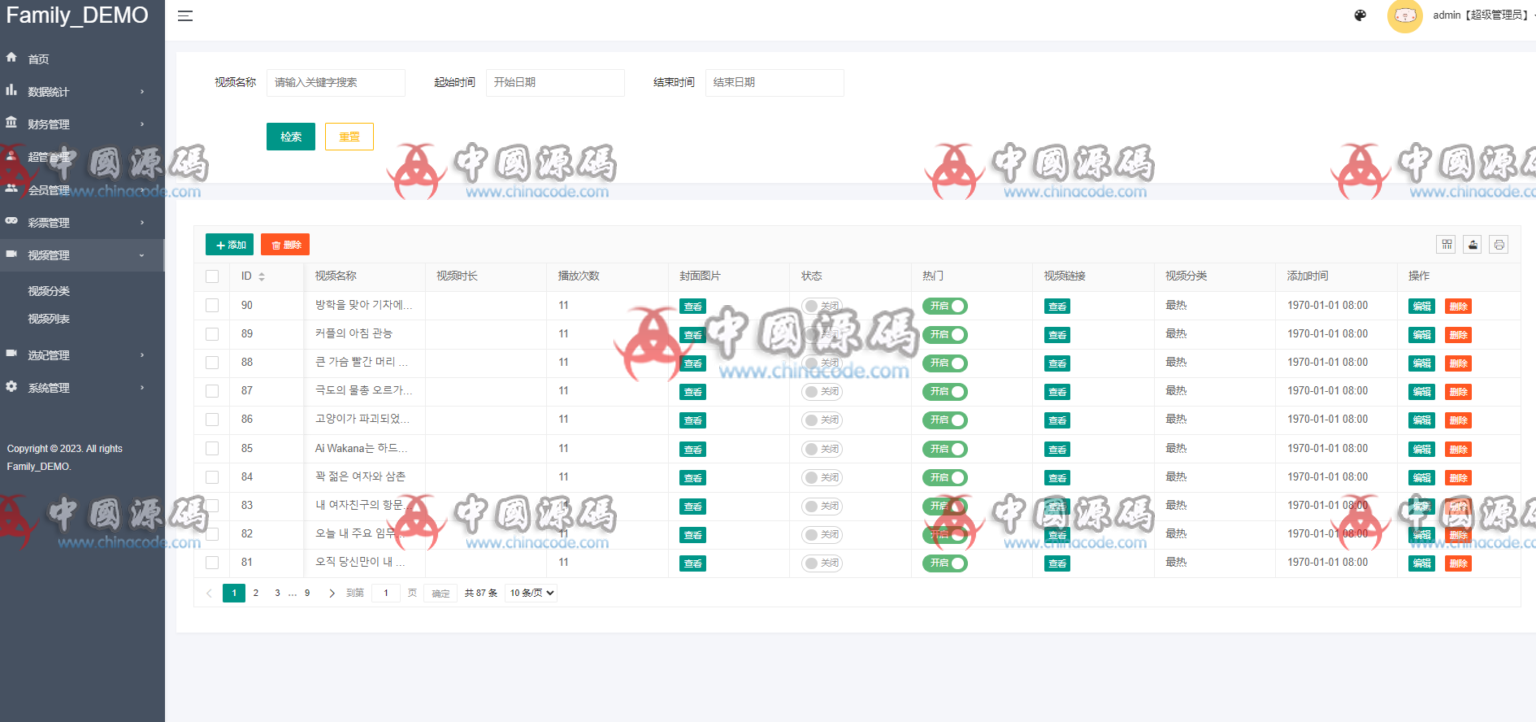Tick the checkbox for ID 81
Viewport: 1536px width, 722px height.
tap(212, 563)
